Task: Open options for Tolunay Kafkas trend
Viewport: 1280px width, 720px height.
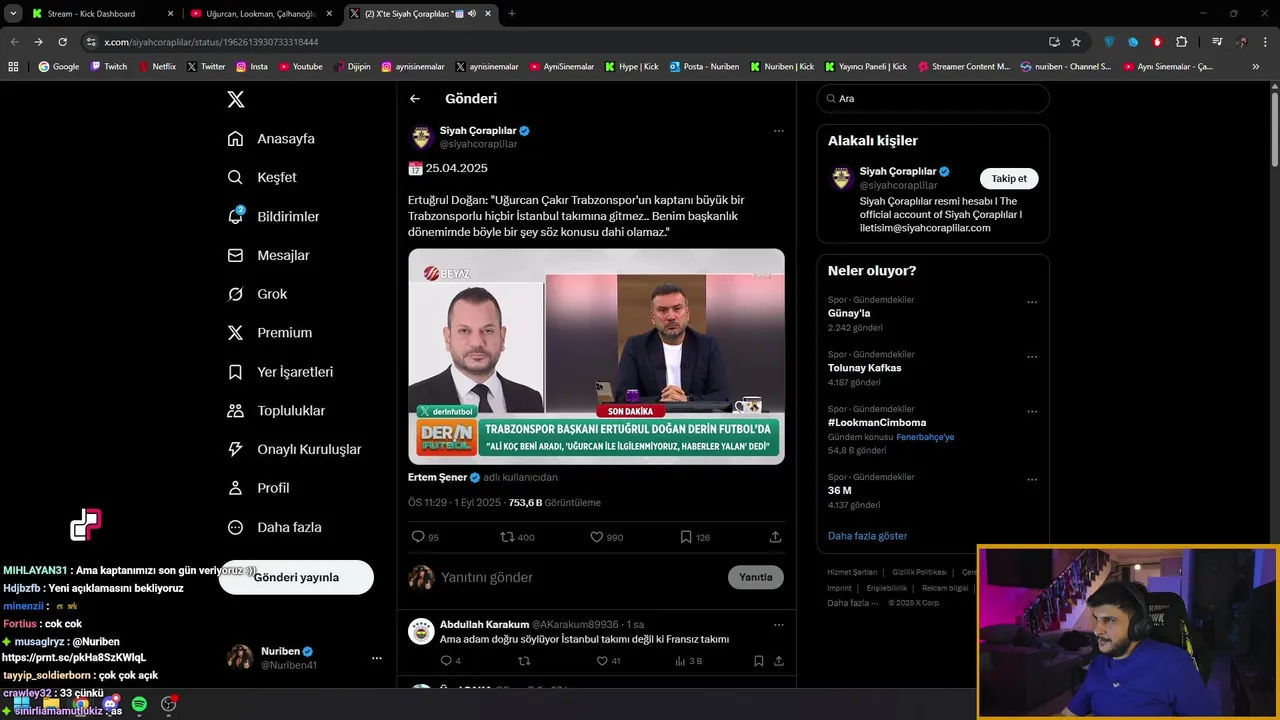Action: (1032, 357)
